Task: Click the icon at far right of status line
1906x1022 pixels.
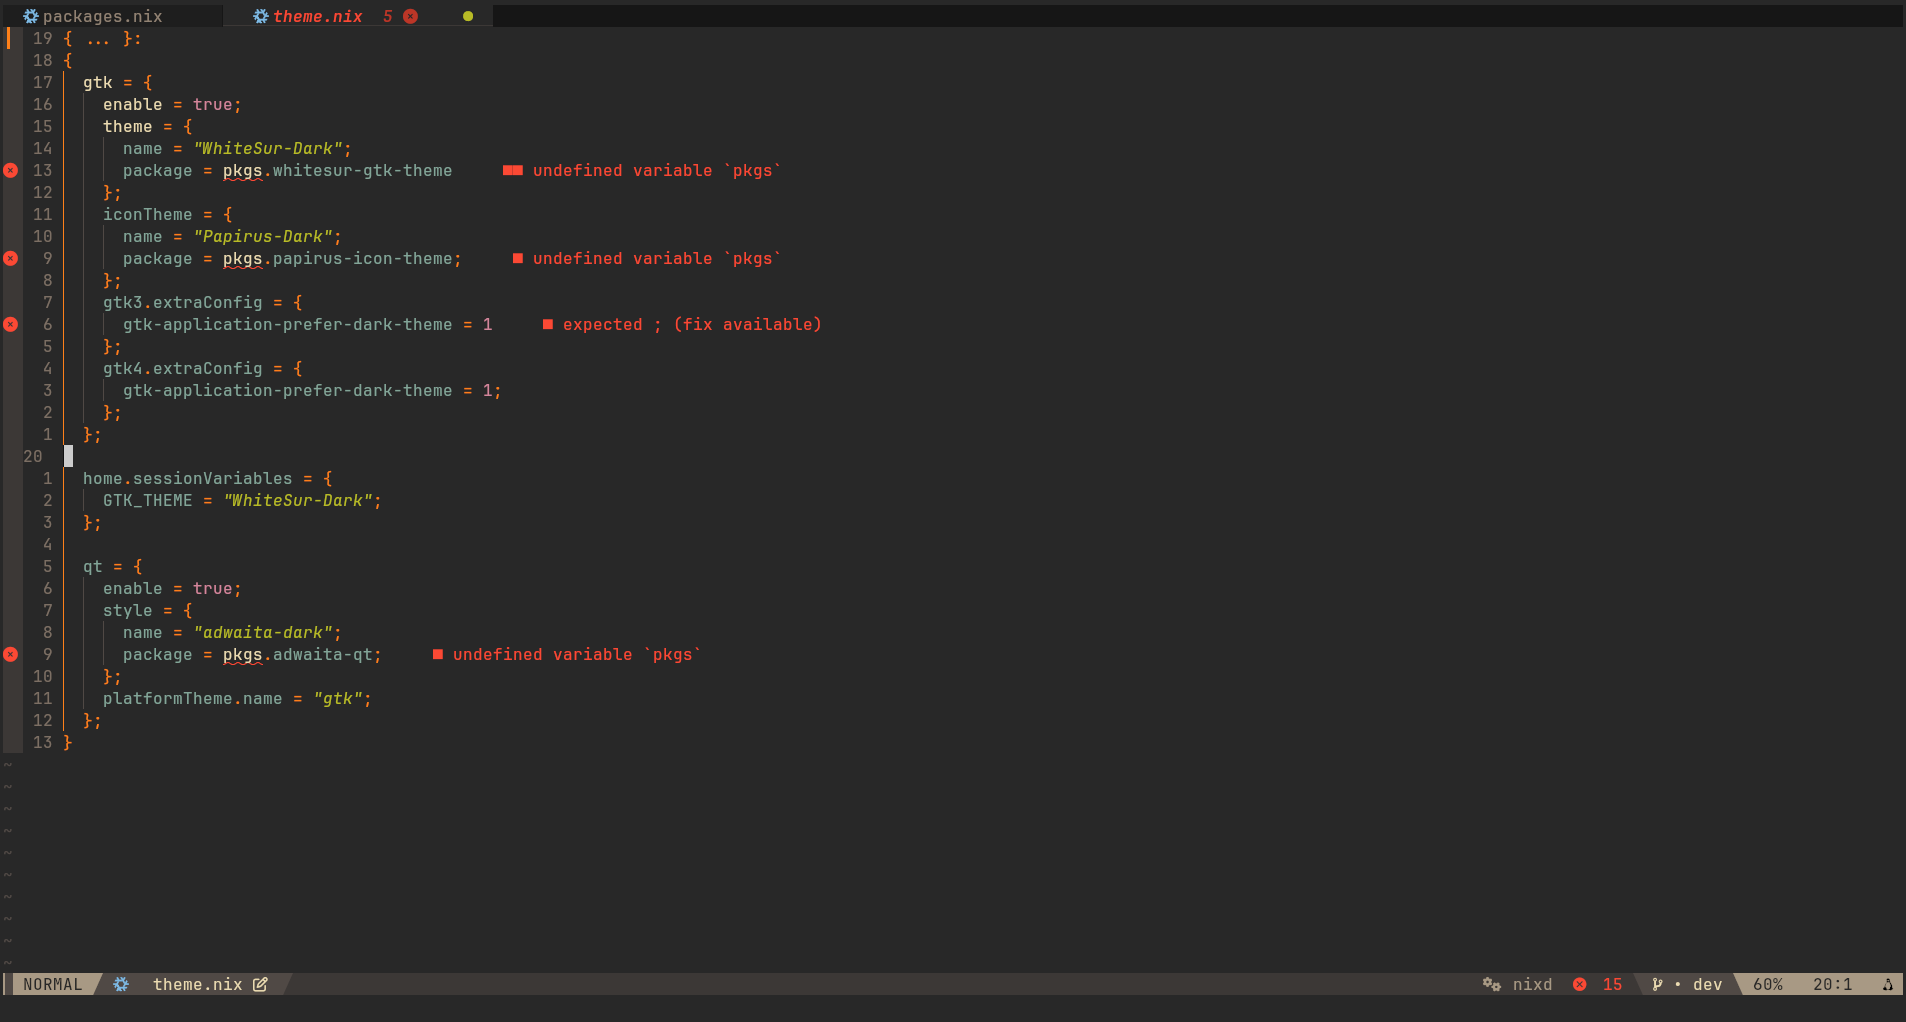Action: point(1888,984)
